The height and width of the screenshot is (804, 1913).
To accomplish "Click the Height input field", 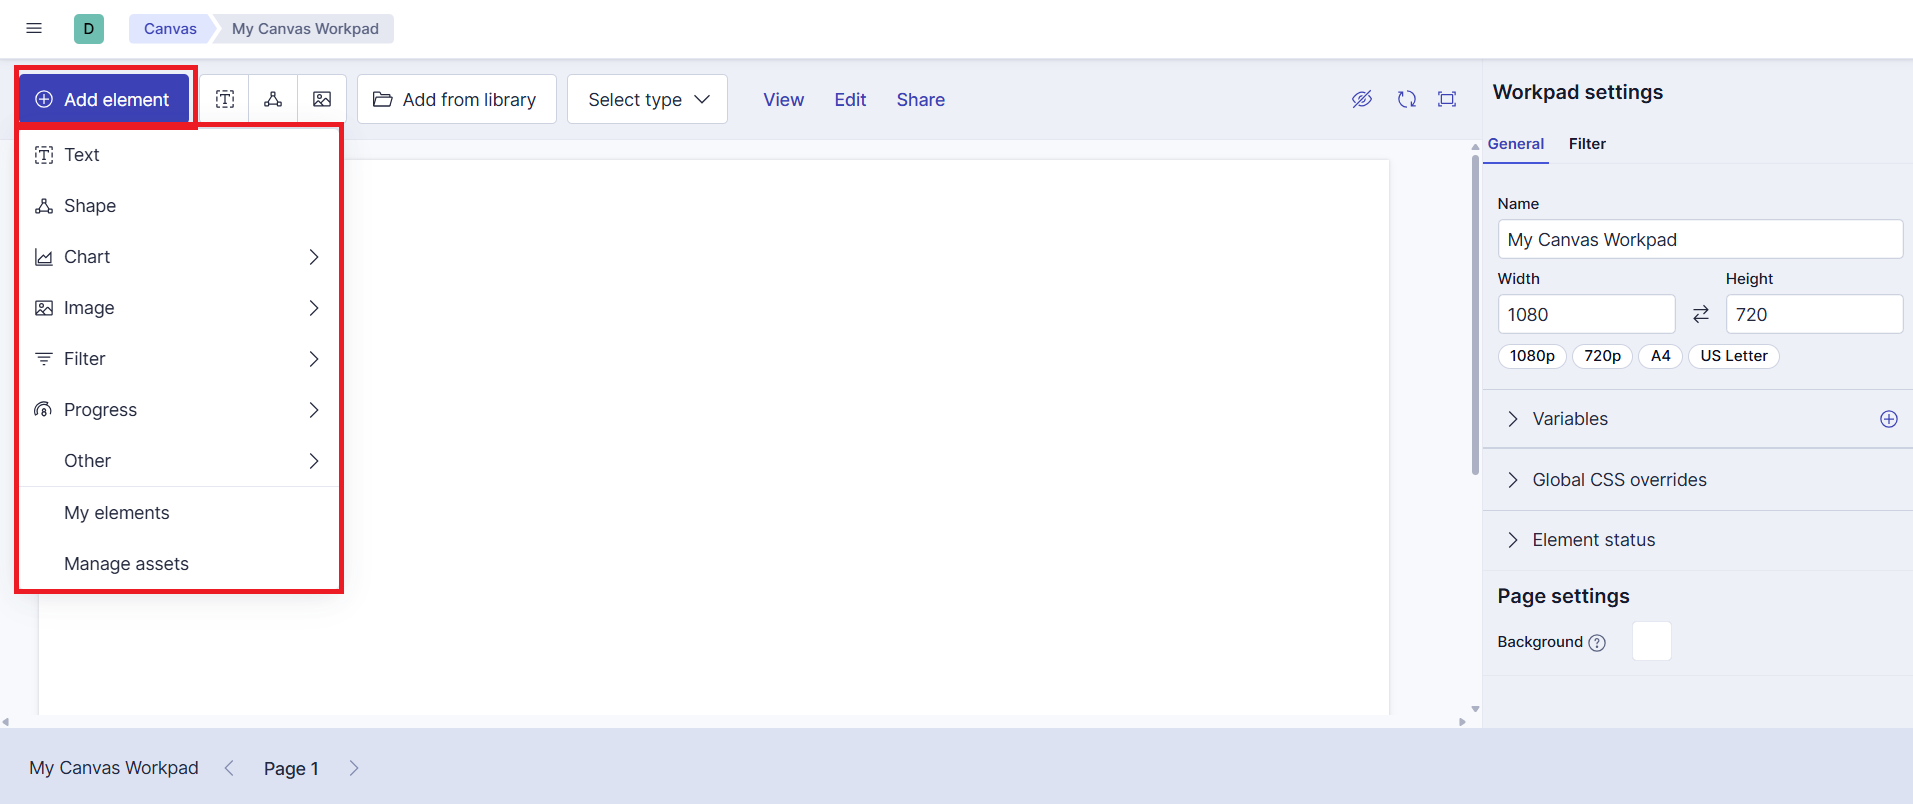I will coord(1814,314).
